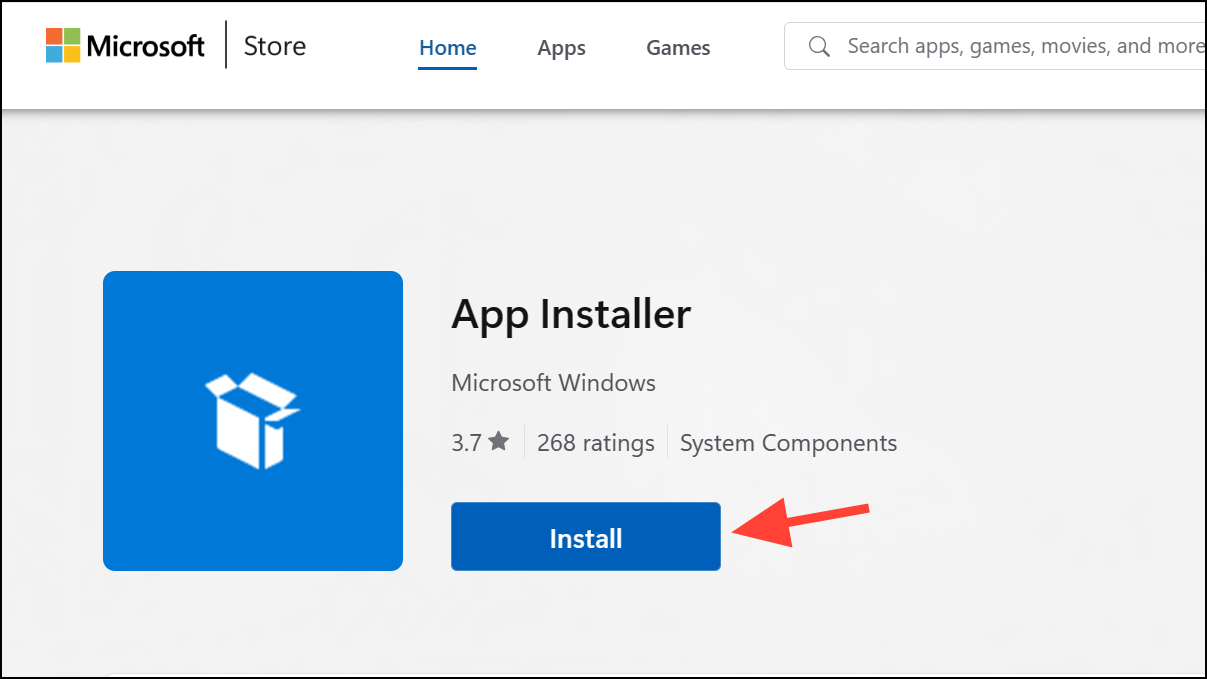
Task: Click the star rating icon
Action: pos(498,440)
